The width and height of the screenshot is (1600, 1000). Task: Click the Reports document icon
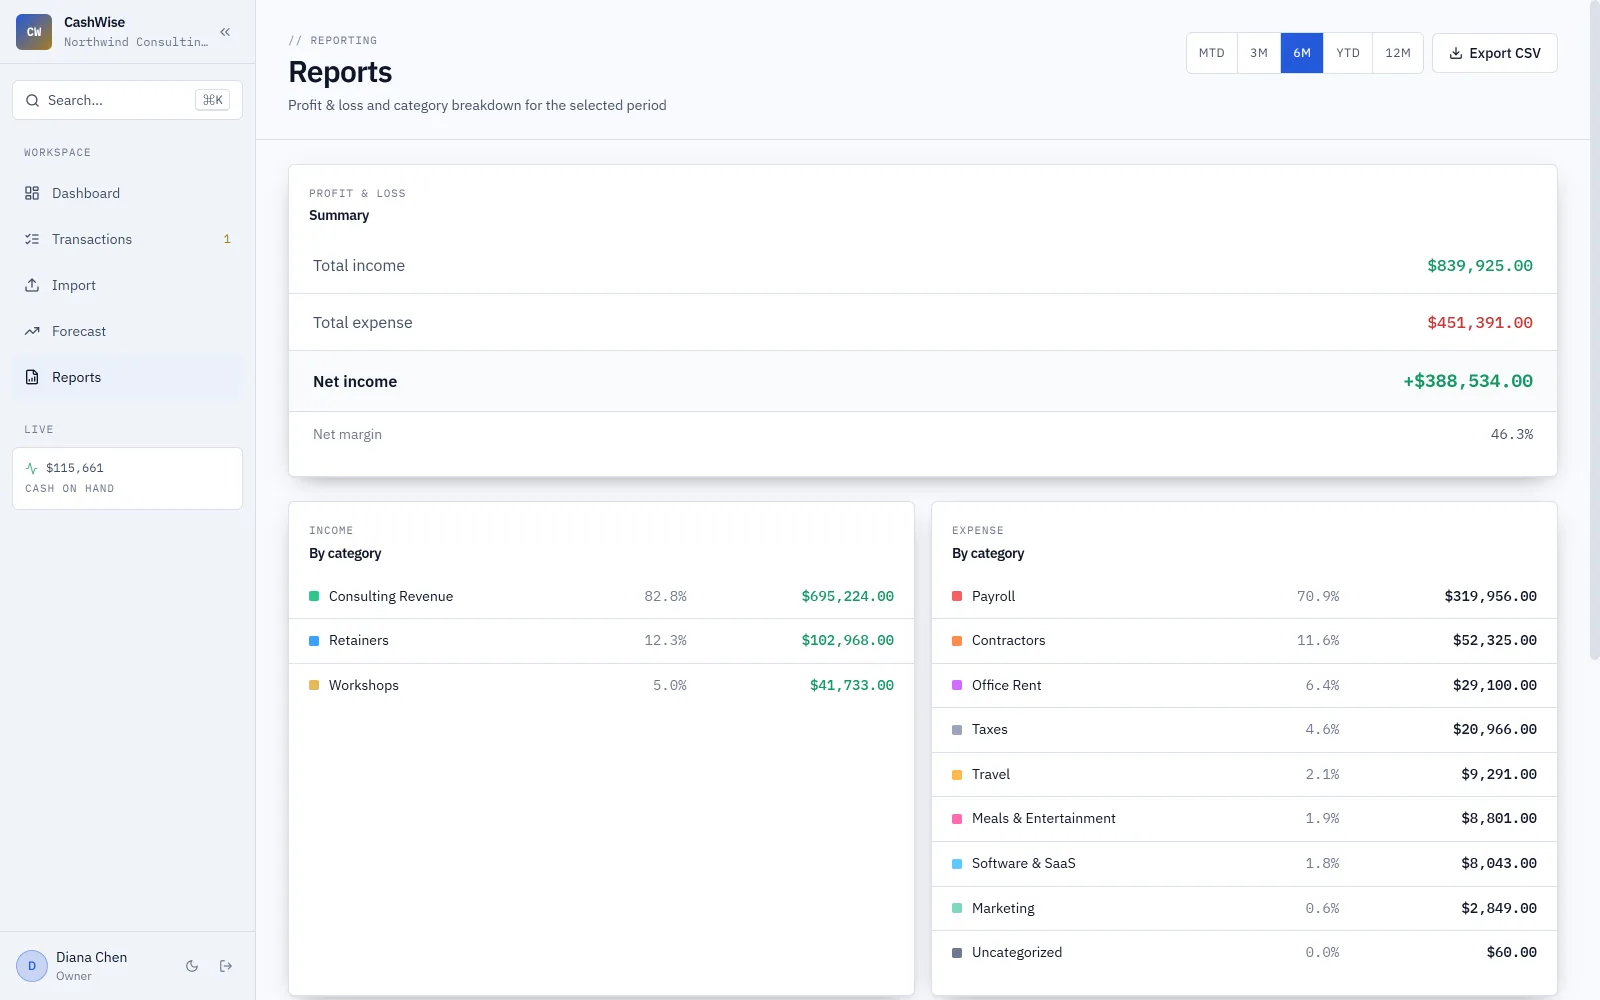tap(32, 377)
